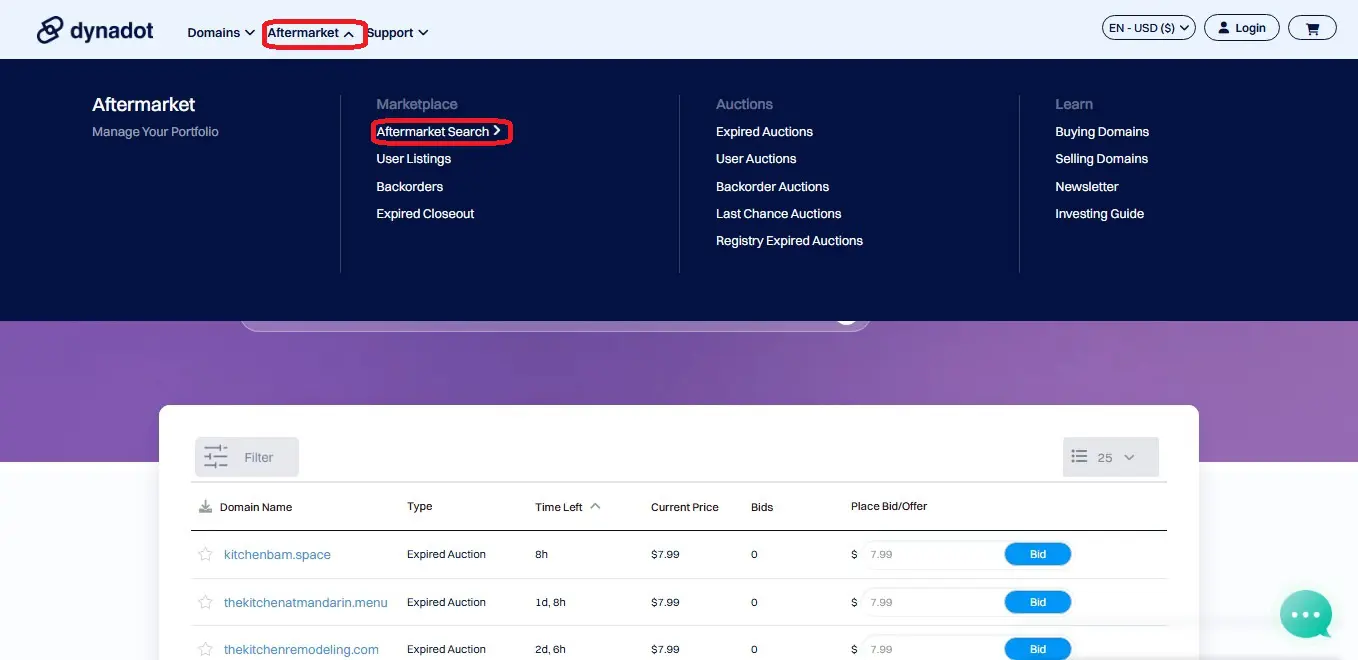1358x660 pixels.
Task: Collapse the Aftermarket menu
Action: [311, 33]
